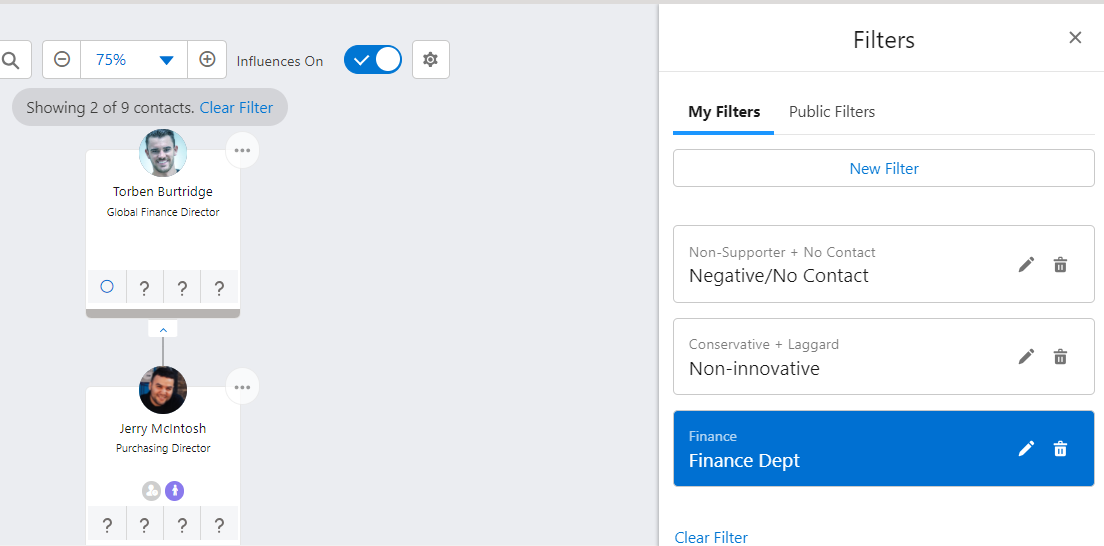Viewport: 1104px width, 546px height.
Task: Edit the Finance Dept filter
Action: pyautogui.click(x=1027, y=449)
